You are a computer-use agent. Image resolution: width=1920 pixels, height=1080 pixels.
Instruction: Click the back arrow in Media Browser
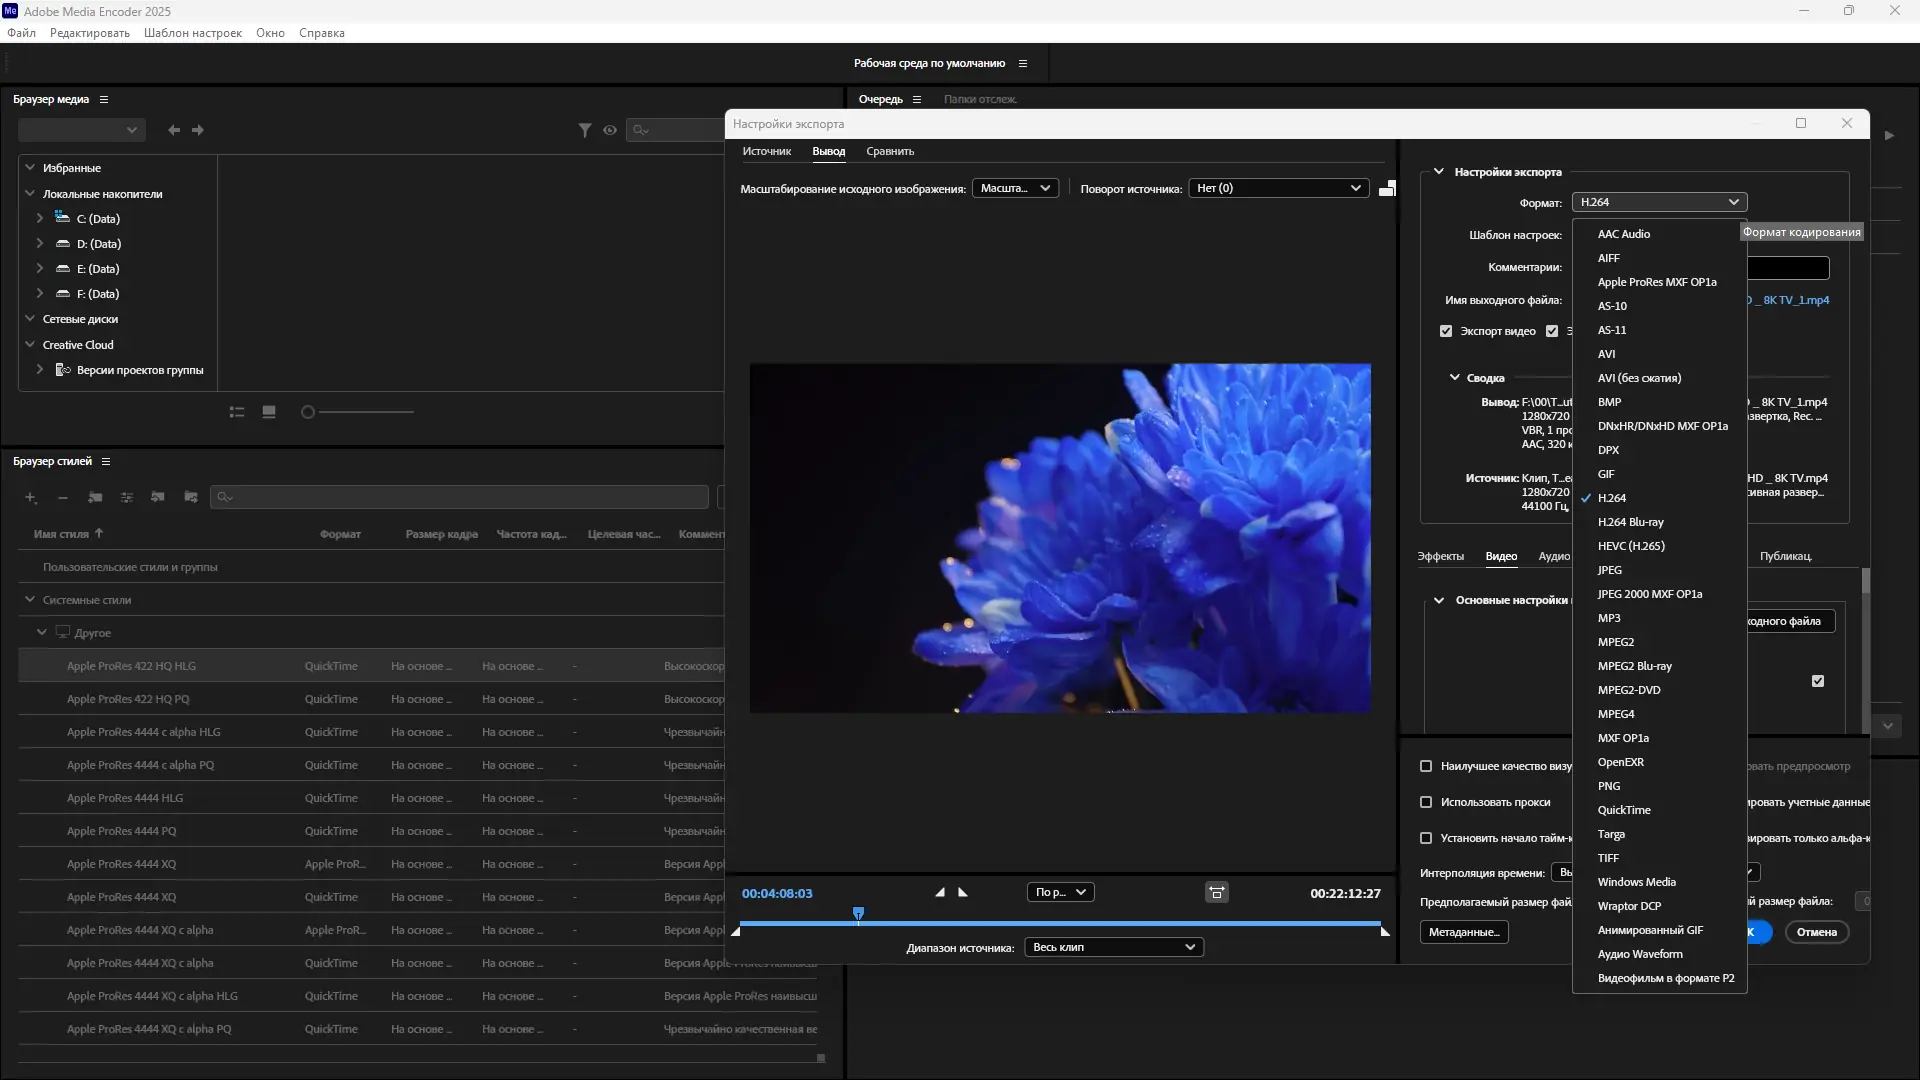tap(174, 130)
